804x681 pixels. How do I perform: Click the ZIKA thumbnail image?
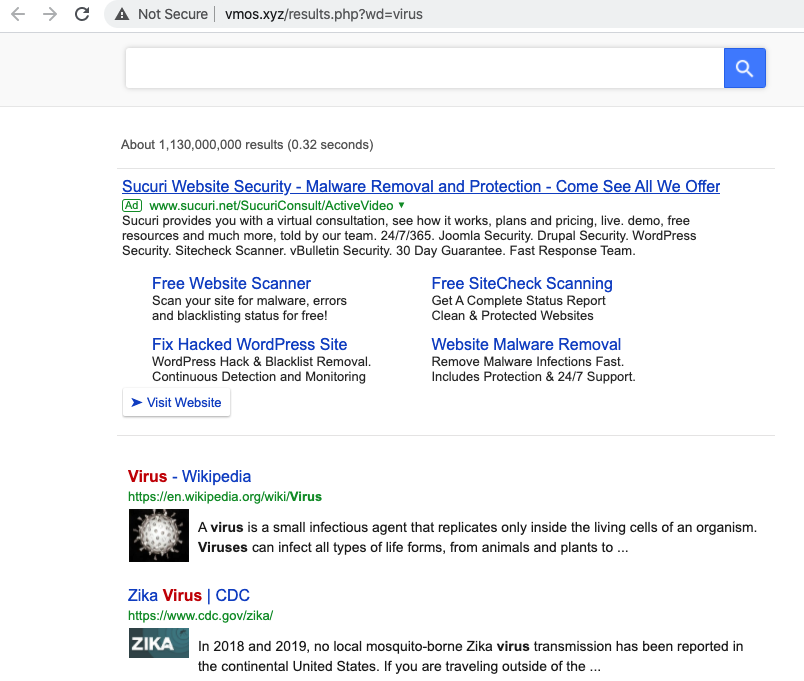coord(158,643)
